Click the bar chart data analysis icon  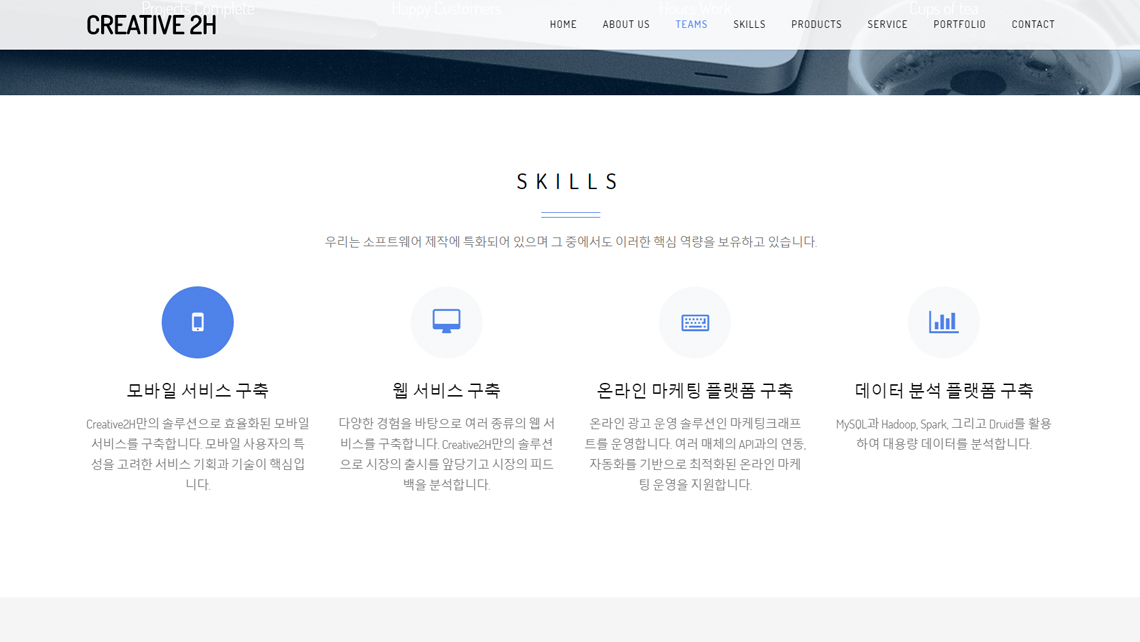943,322
